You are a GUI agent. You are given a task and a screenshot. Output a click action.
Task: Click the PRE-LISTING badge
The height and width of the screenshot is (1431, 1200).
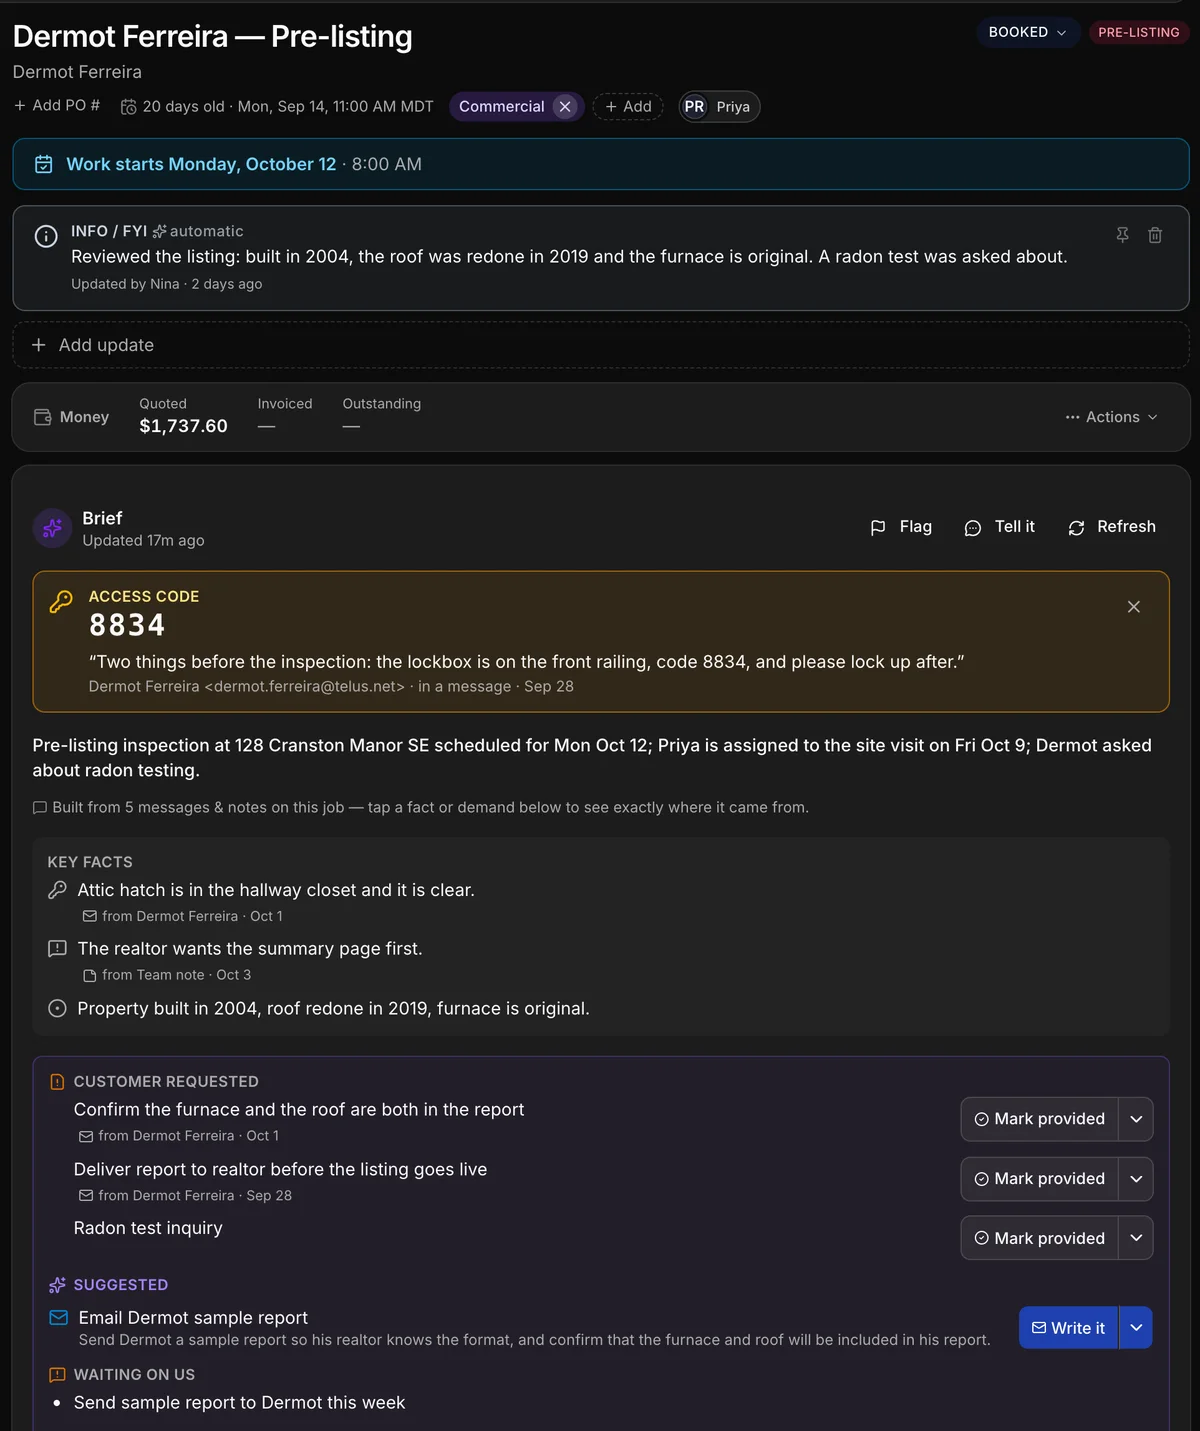pos(1138,32)
